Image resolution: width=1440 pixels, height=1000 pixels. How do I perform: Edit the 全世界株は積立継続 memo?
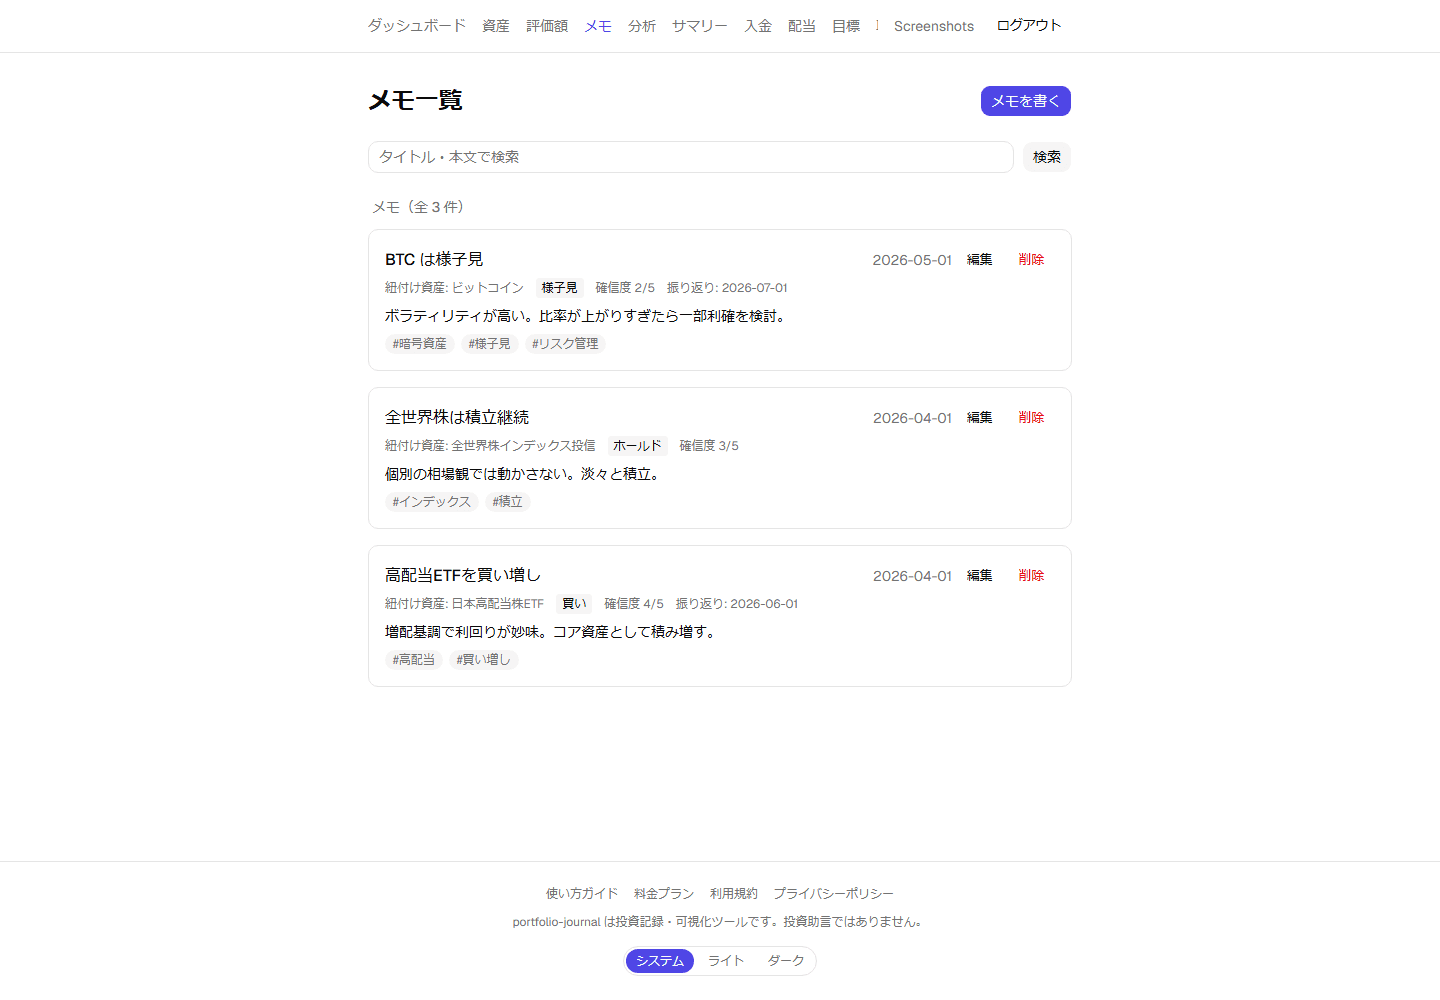pos(980,418)
